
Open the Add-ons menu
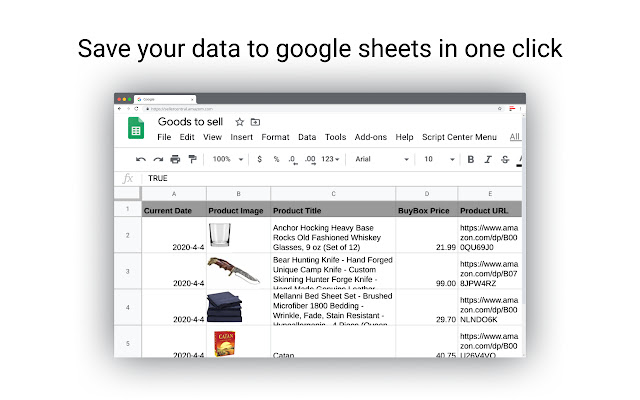[x=371, y=137]
